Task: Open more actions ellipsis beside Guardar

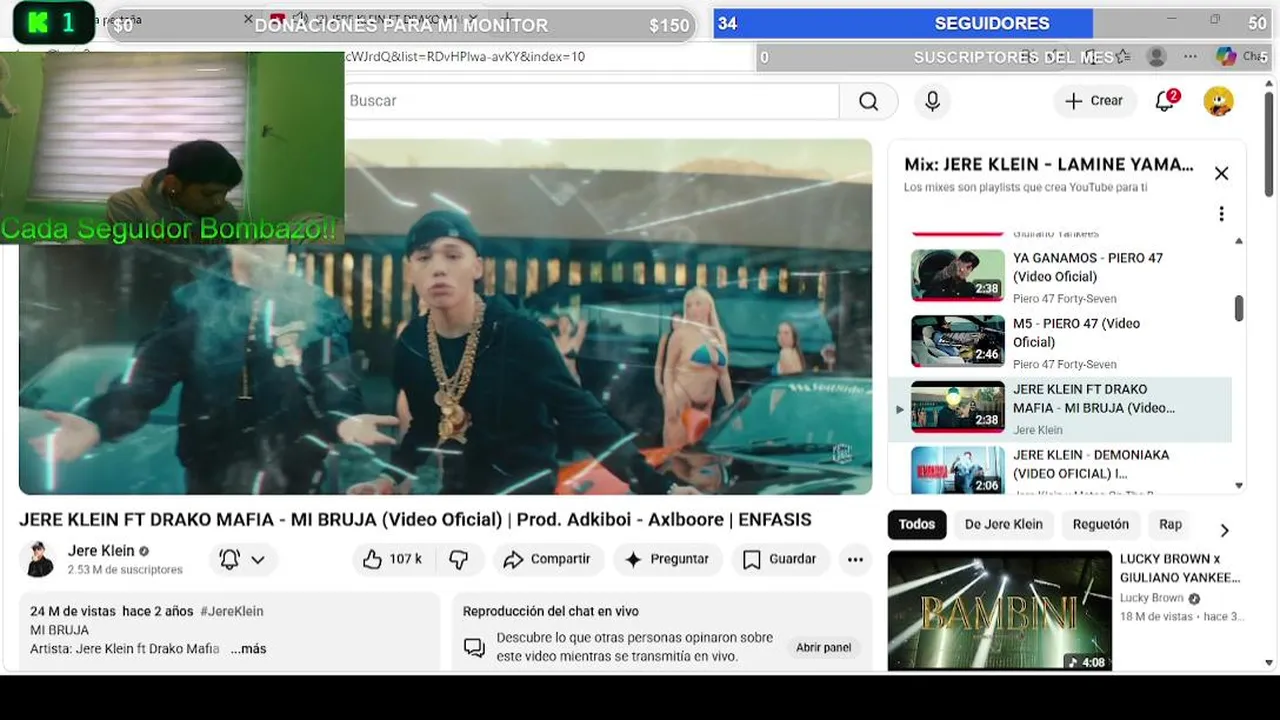Action: click(855, 559)
